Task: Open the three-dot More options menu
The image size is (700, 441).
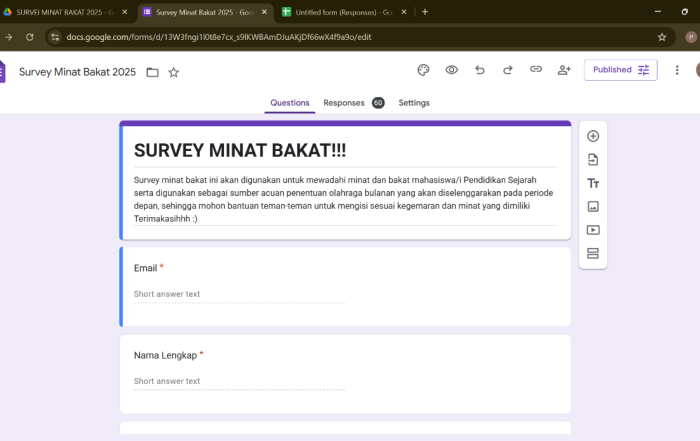Action: coord(677,70)
